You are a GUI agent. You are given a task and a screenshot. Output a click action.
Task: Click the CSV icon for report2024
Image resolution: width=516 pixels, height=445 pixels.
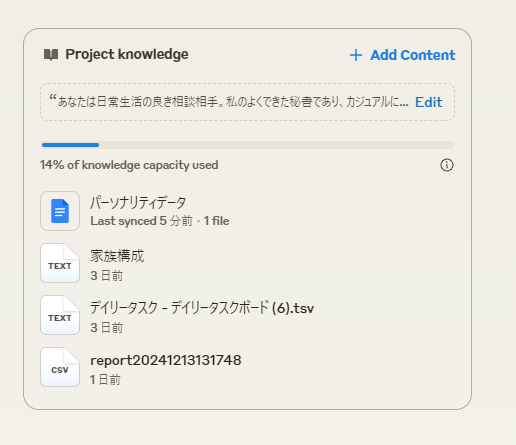60,367
